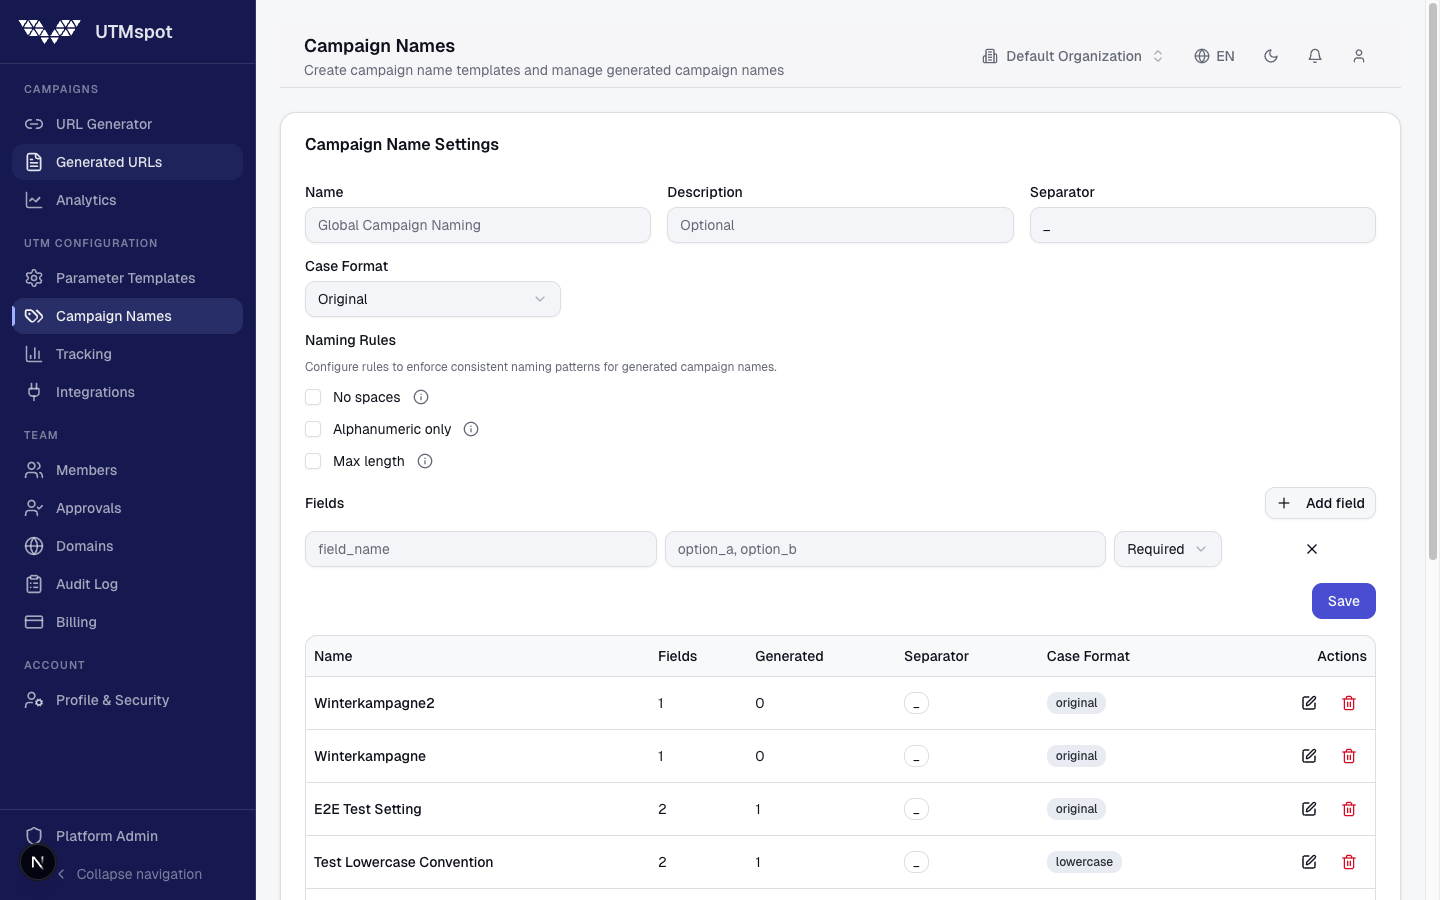Viewport: 1440px width, 900px height.
Task: Toggle dark mode moon icon
Action: click(1271, 56)
